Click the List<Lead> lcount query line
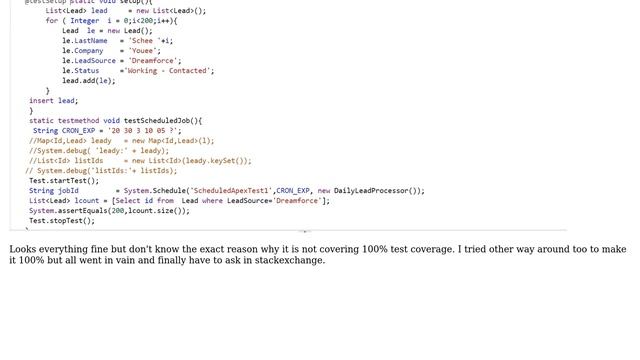This screenshot has height=360, width=640. [x=179, y=200]
